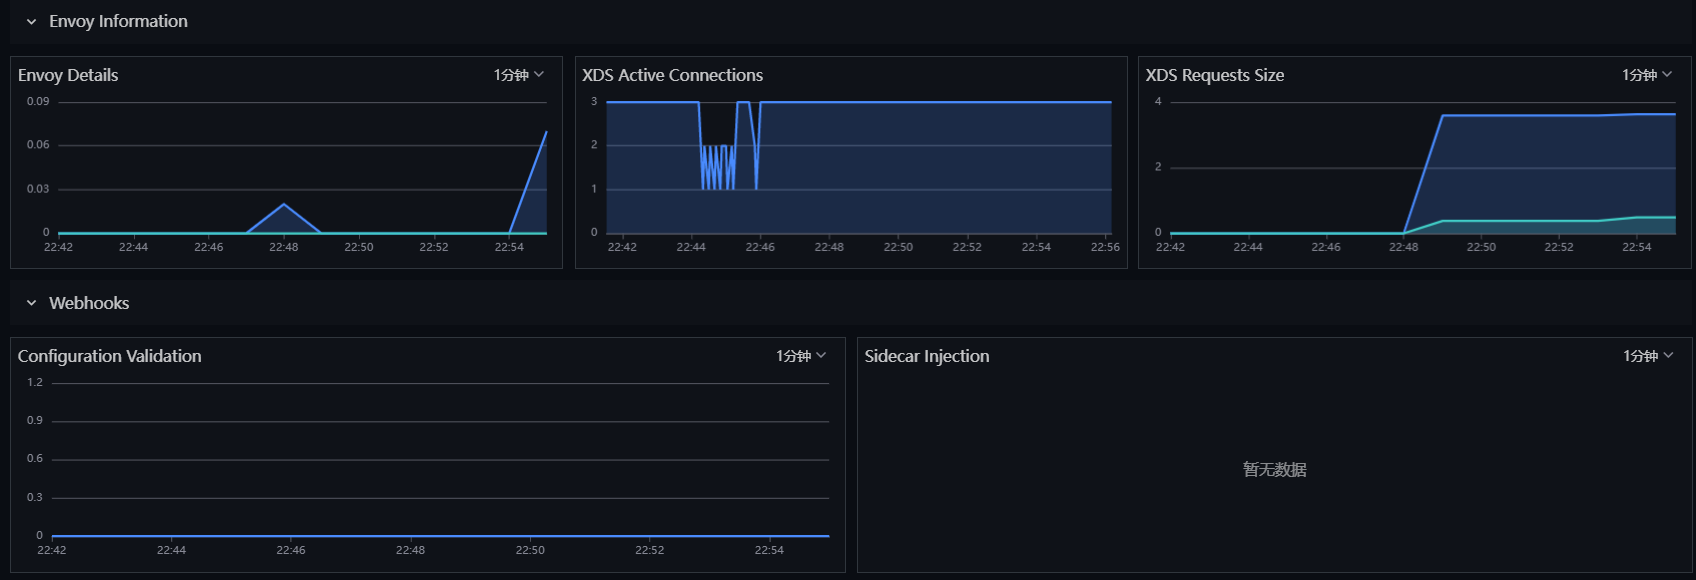Collapse the Envoy Information section chevron

click(31, 22)
